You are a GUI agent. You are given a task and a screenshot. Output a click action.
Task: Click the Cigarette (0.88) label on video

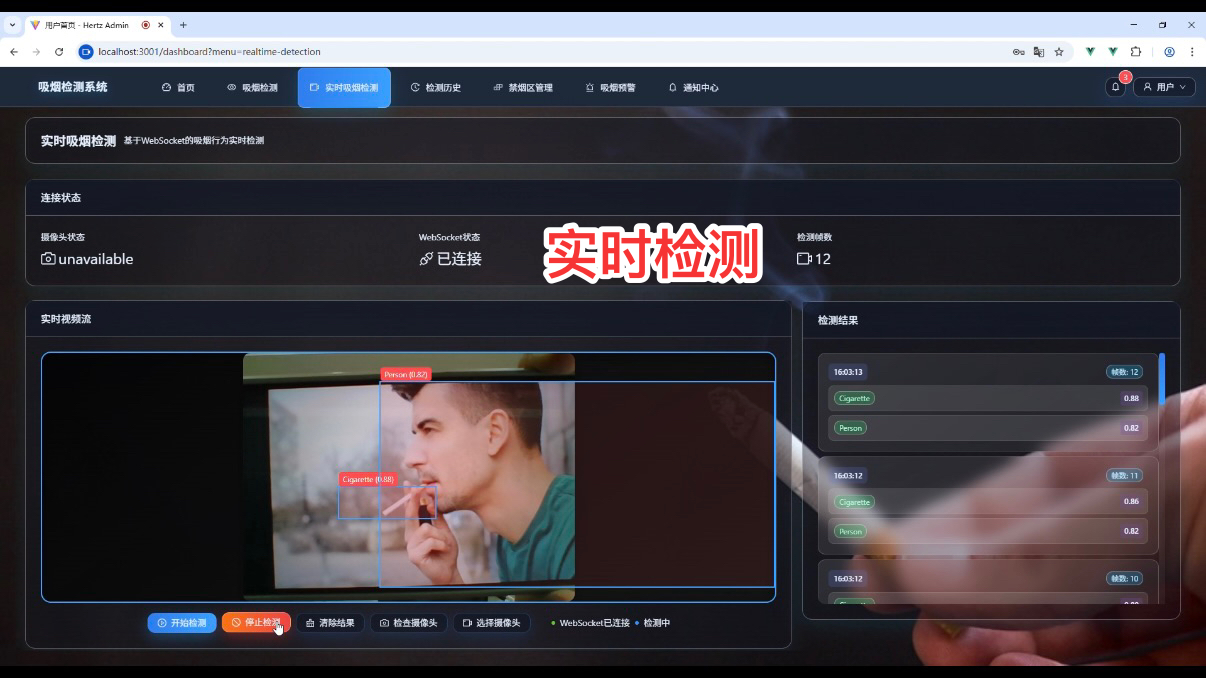368,479
